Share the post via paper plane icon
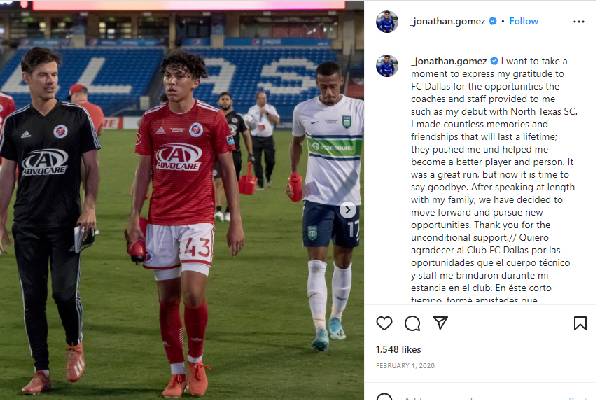Screen dimensions: 600x400 coord(440,323)
